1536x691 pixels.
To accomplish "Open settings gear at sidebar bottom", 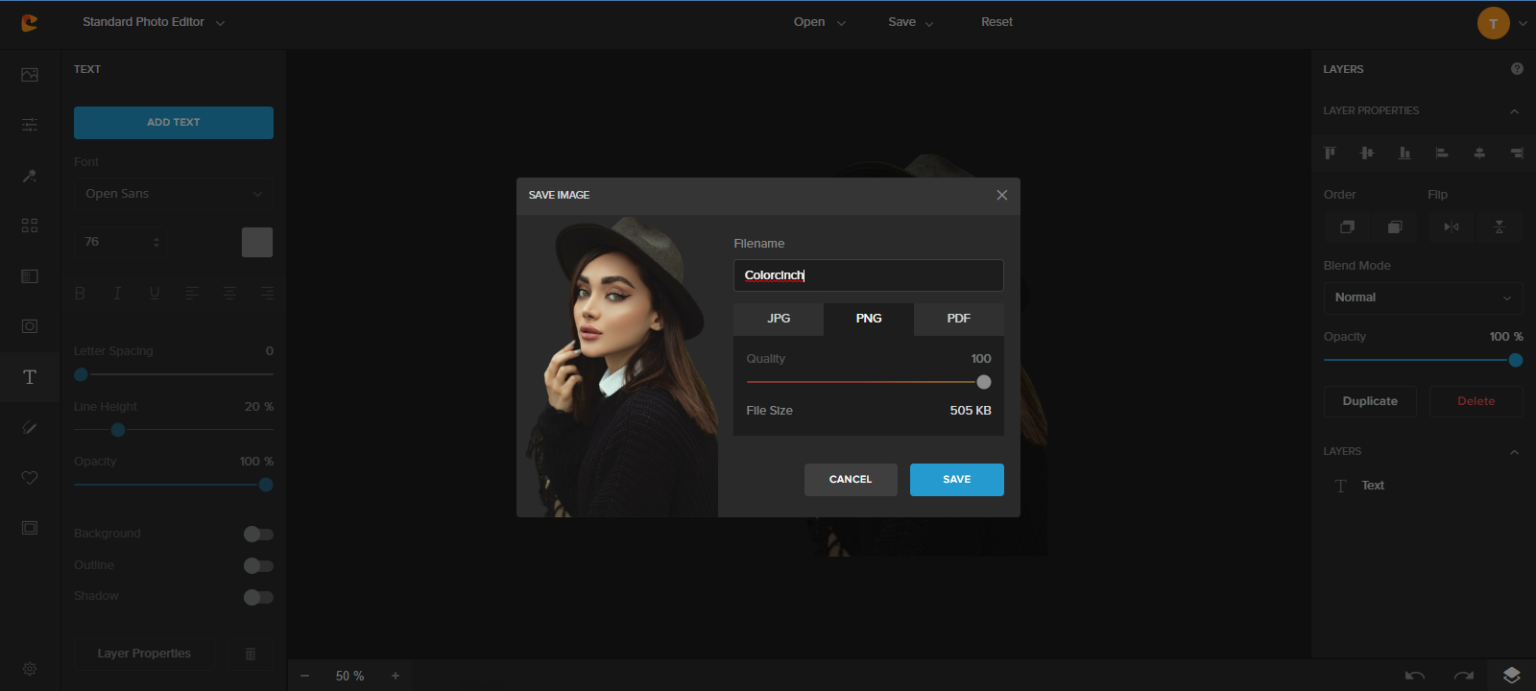I will 30,669.
